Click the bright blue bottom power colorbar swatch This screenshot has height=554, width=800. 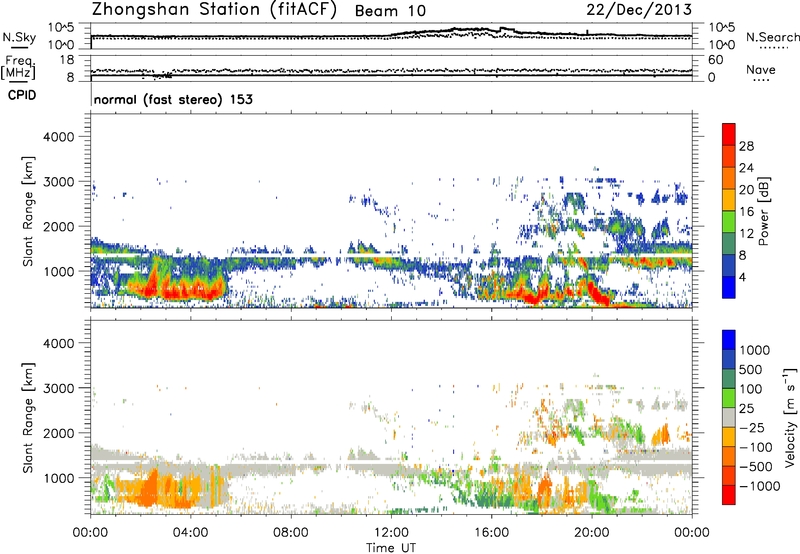click(x=729, y=287)
